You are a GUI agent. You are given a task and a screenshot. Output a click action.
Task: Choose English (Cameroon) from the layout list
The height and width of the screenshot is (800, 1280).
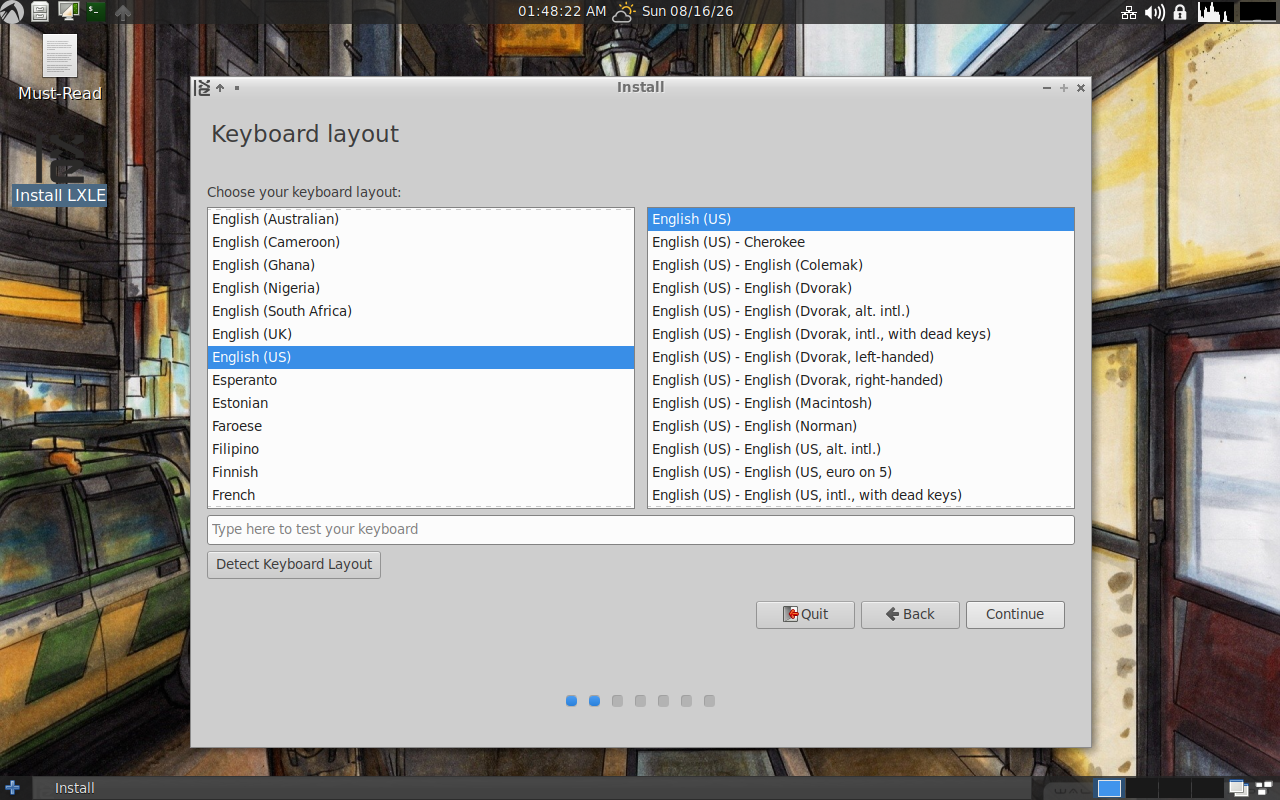point(421,242)
